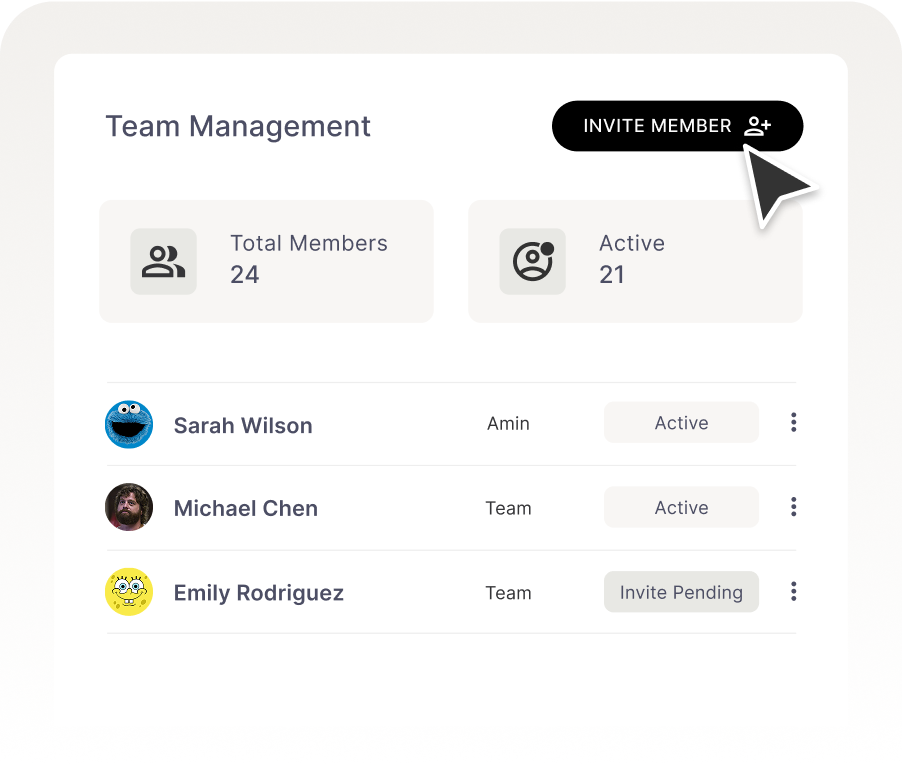Click Emily Rodriguez's SpongeBob avatar

click(x=129, y=592)
